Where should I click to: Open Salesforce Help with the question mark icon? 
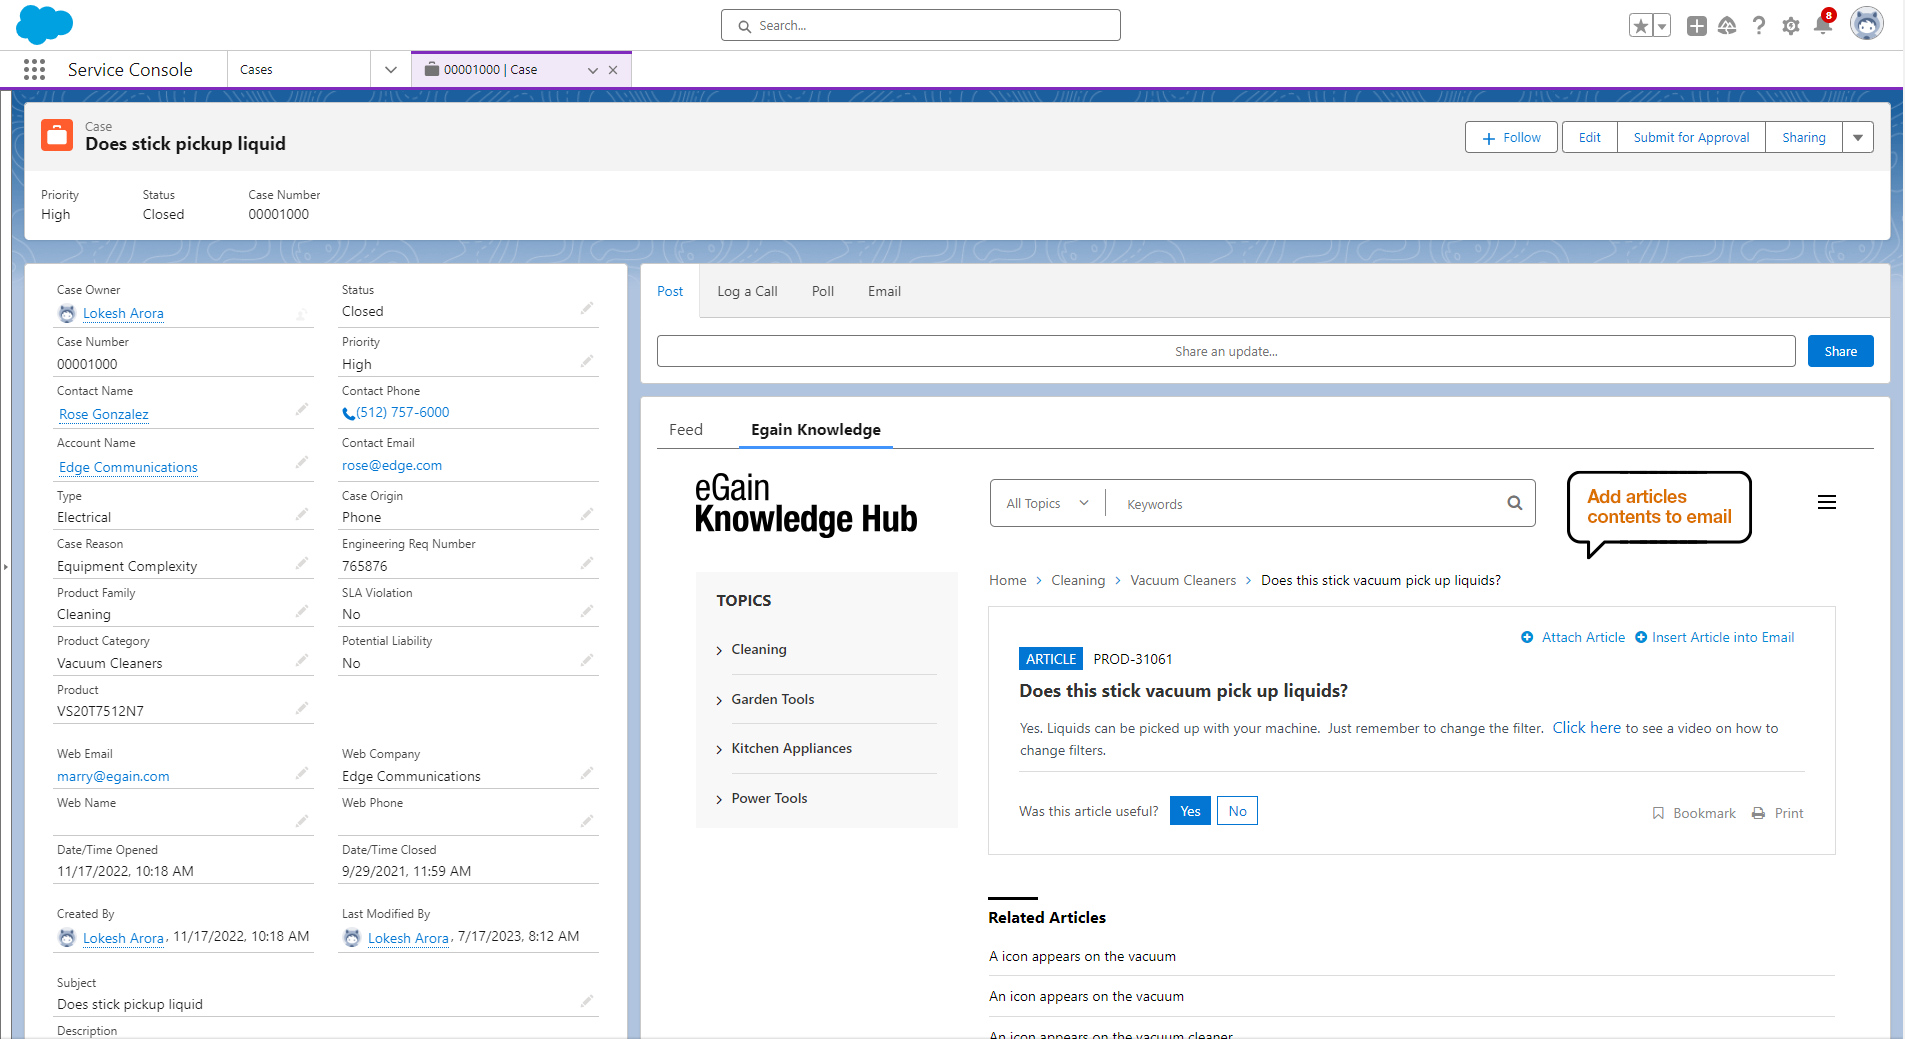click(x=1759, y=25)
